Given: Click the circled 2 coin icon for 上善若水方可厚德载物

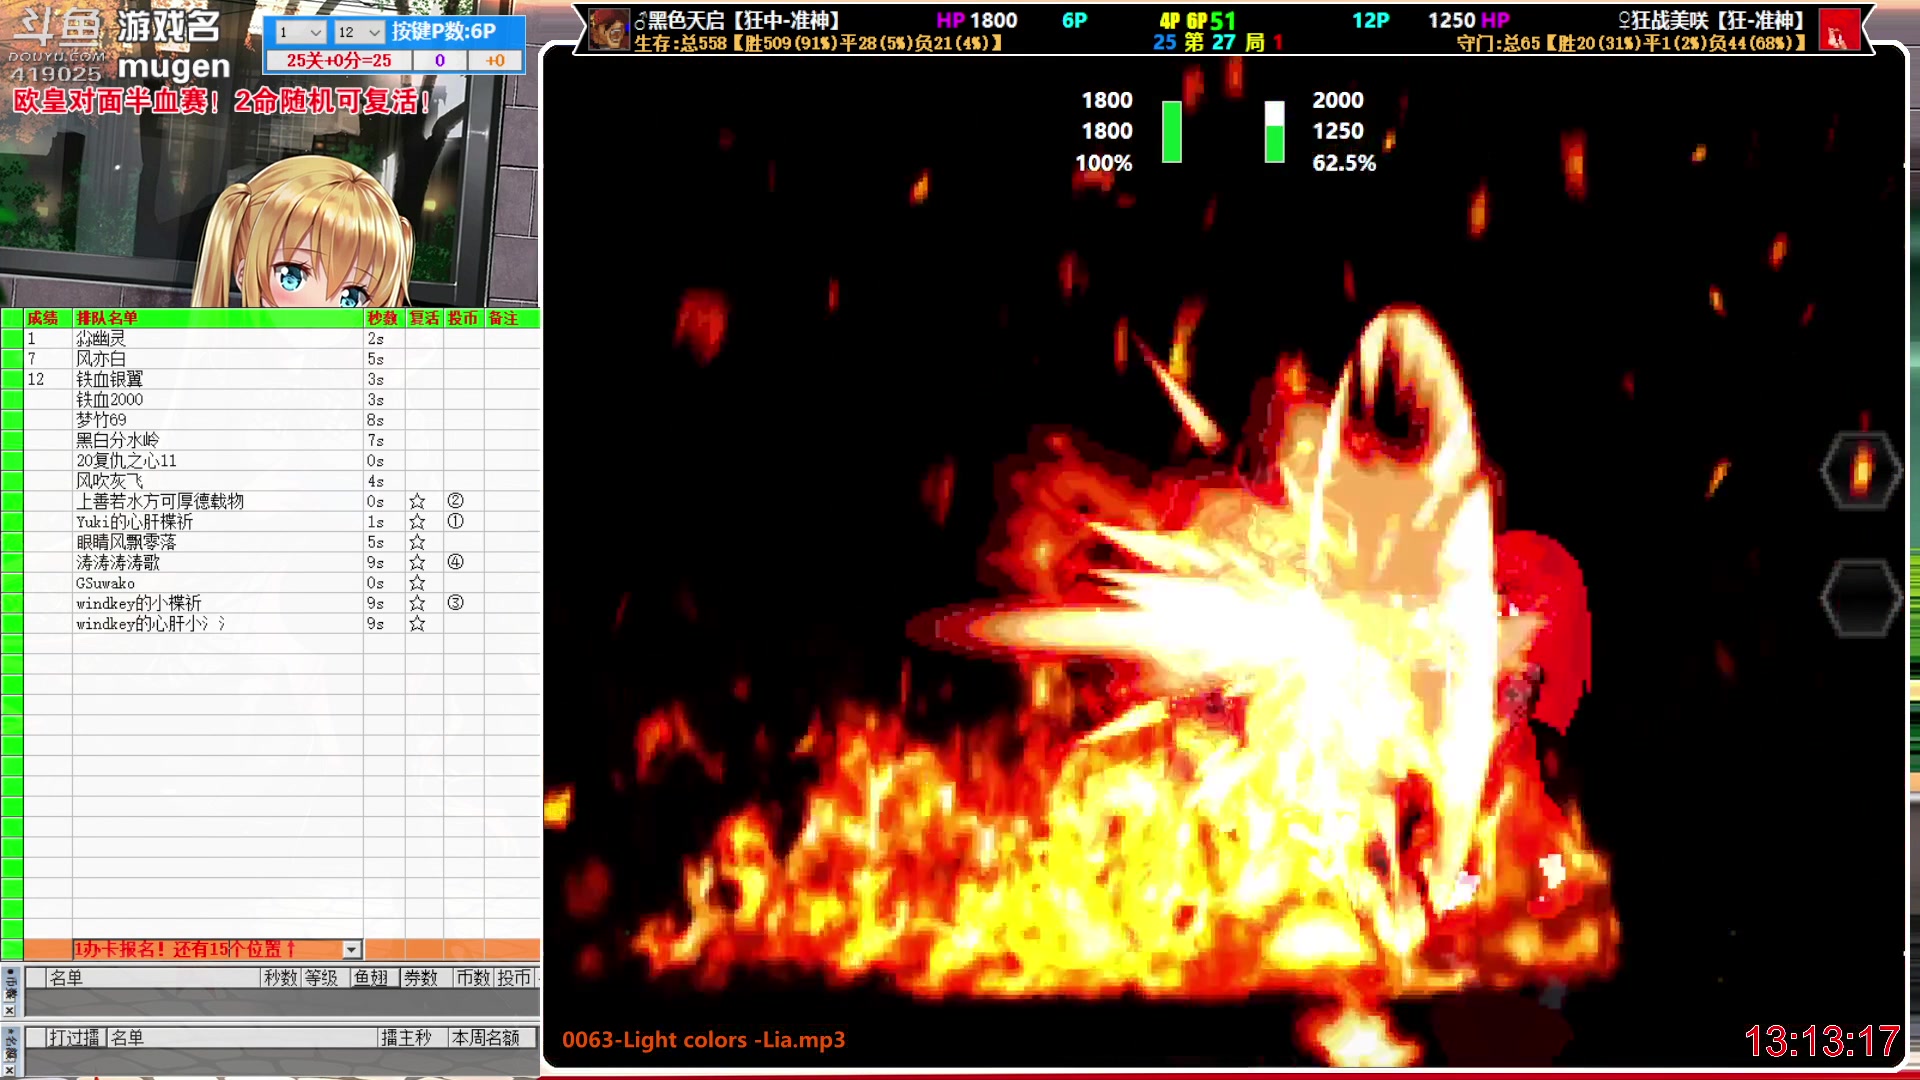Looking at the screenshot, I should point(455,501).
